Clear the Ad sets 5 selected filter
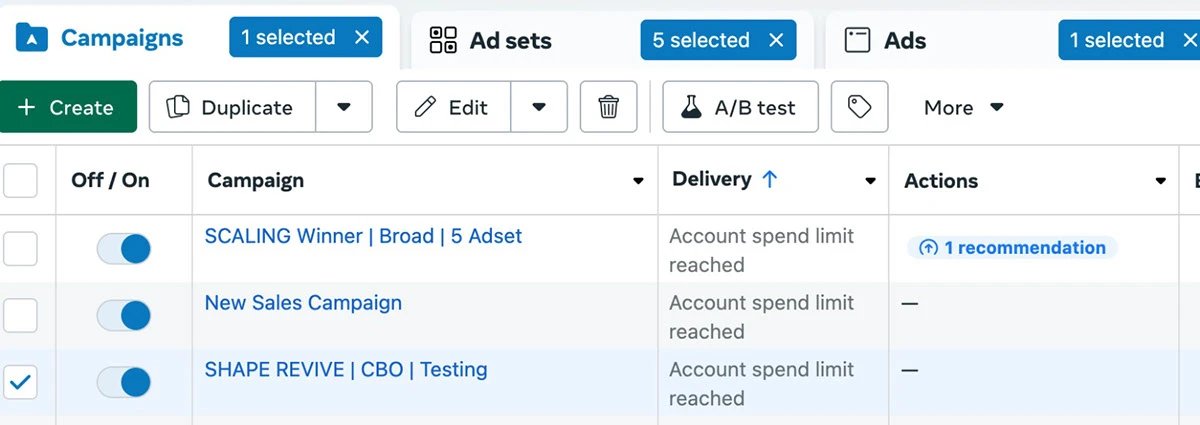Screen dimensions: 1200x425 (x=775, y=40)
